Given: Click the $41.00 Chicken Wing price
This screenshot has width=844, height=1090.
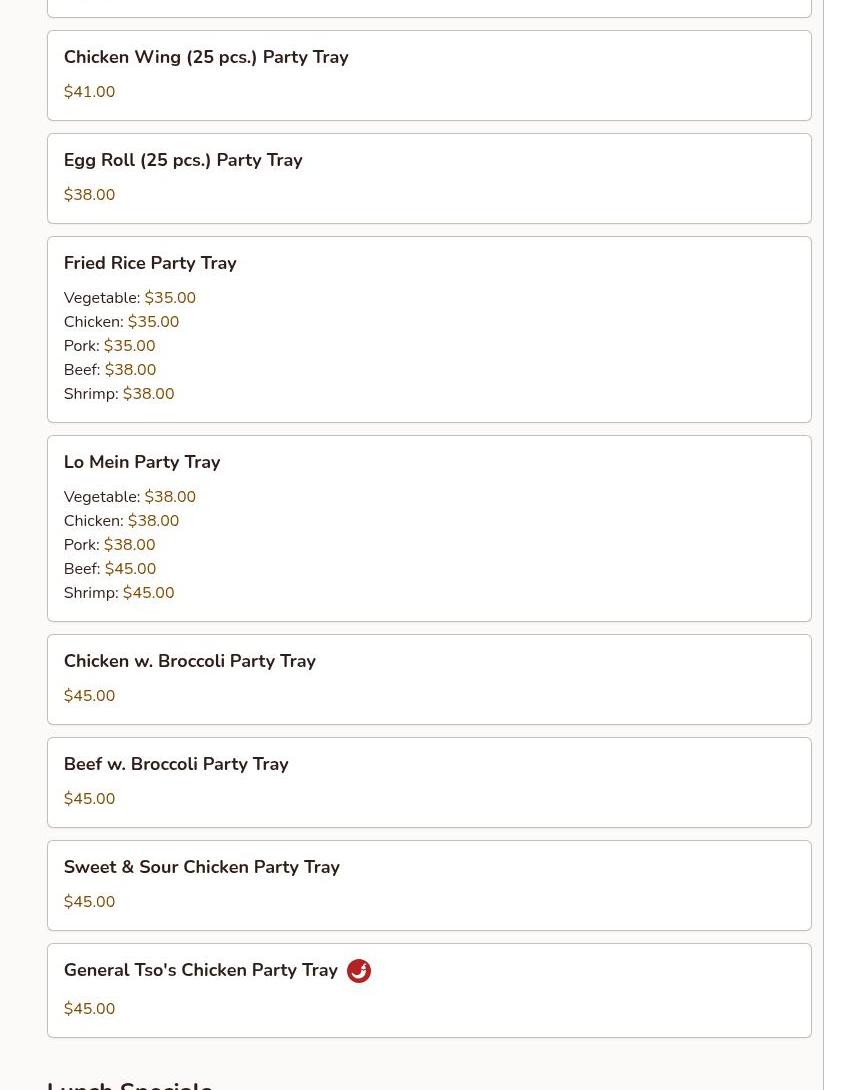Looking at the screenshot, I should tap(89, 92).
